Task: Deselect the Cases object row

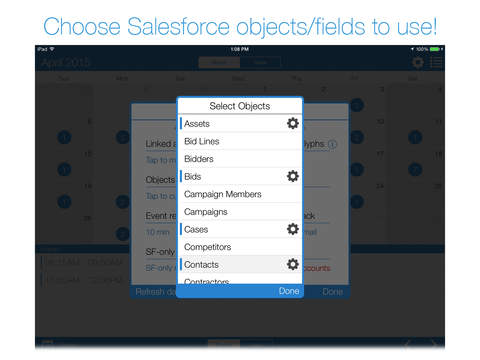Action: click(x=240, y=229)
